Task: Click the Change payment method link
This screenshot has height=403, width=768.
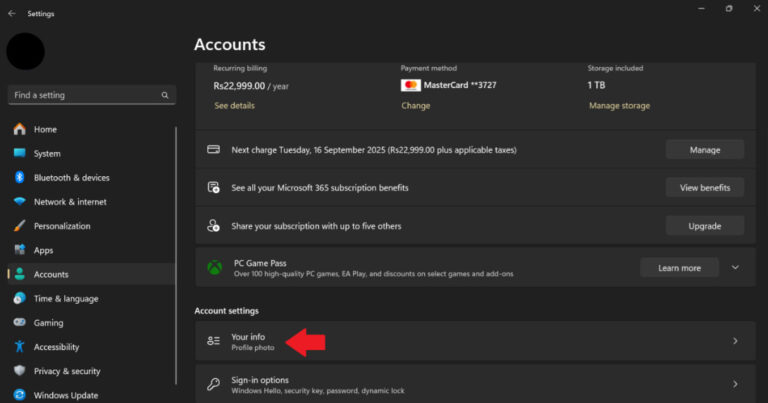Action: pyautogui.click(x=415, y=106)
